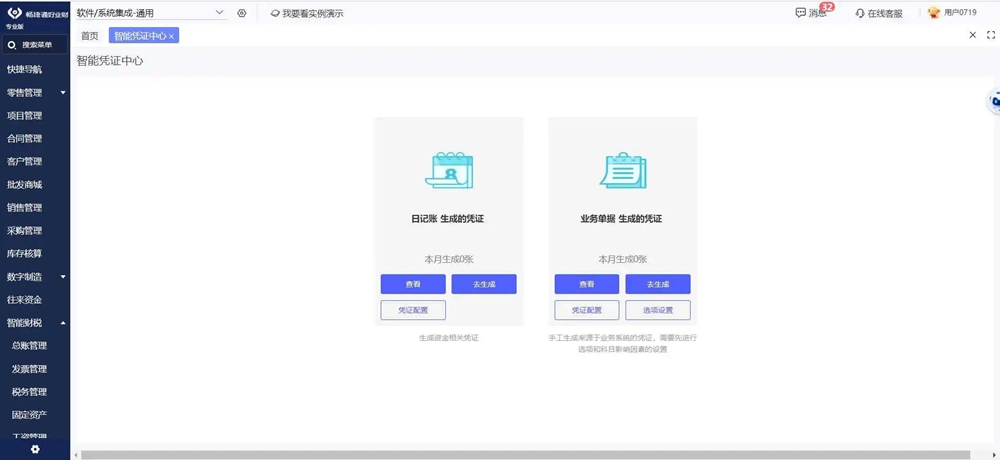Click the 业务单据 document voucher illustration
Screen dimensions: 1000x460
[622, 170]
